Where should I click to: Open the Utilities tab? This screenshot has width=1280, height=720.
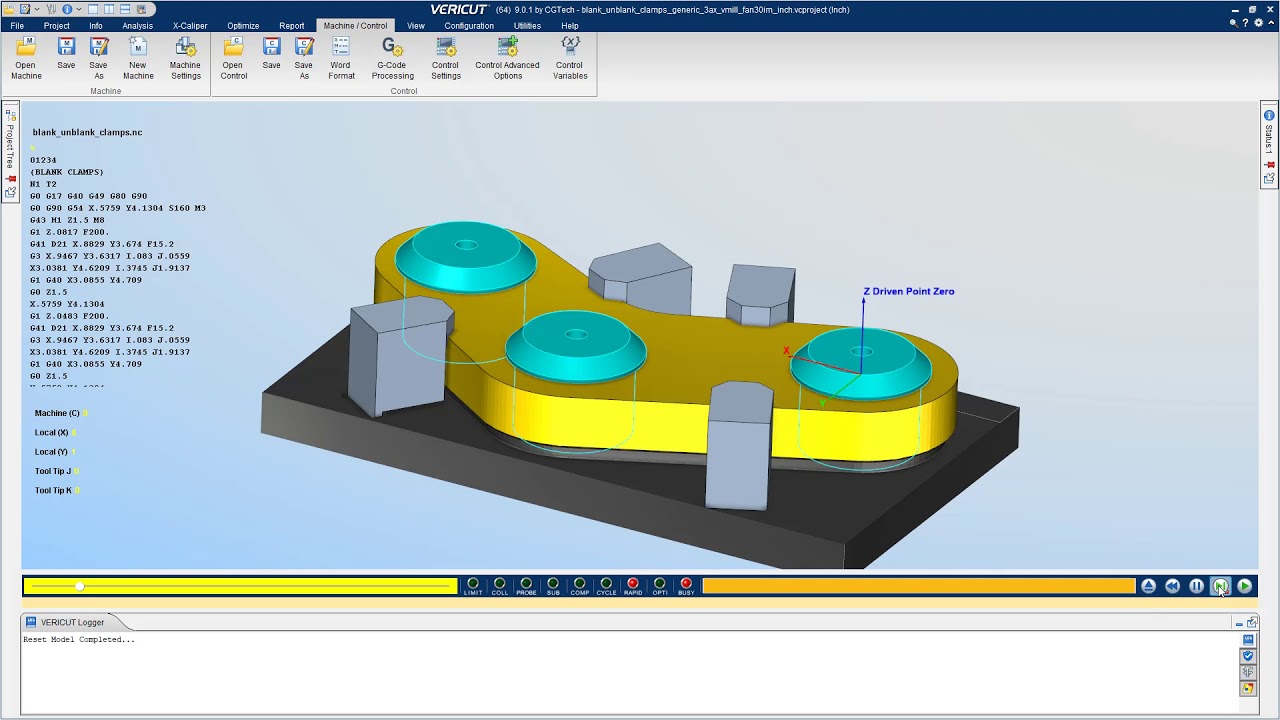(527, 26)
